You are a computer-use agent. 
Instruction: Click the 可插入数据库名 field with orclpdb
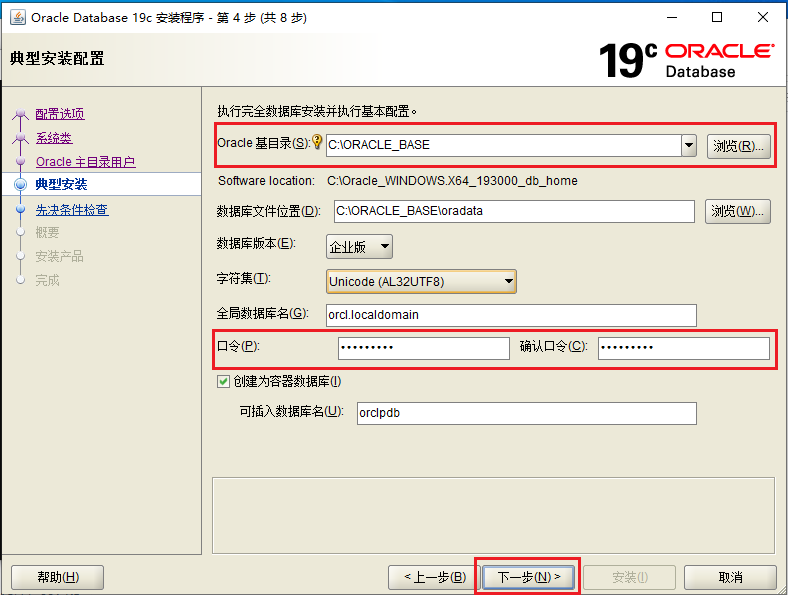click(x=526, y=413)
